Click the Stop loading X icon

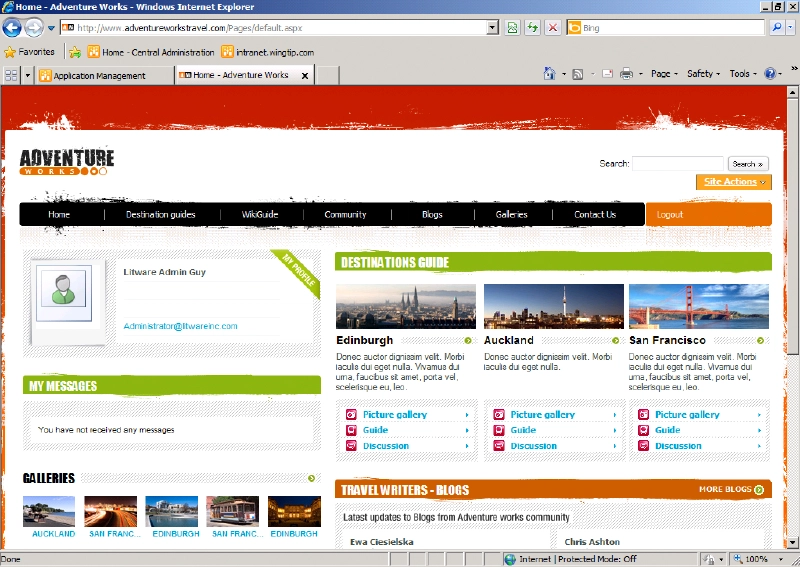tap(553, 28)
